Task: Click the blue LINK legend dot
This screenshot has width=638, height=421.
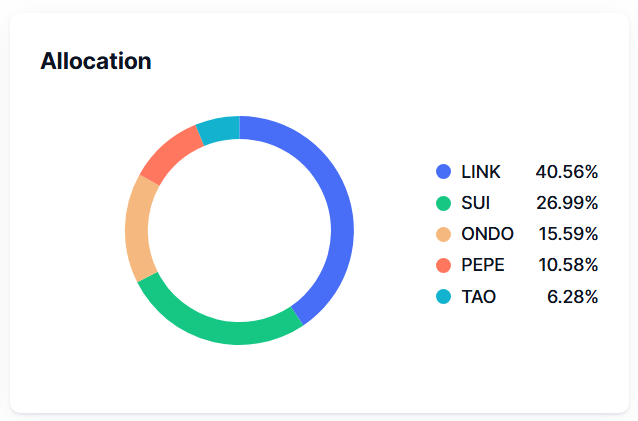Action: pos(443,172)
